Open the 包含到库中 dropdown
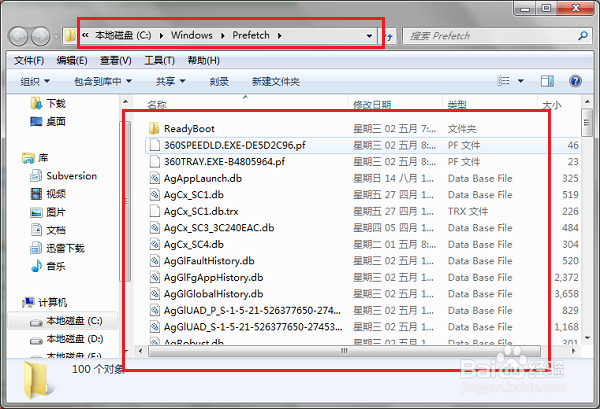The width and height of the screenshot is (600, 409). pyautogui.click(x=103, y=81)
